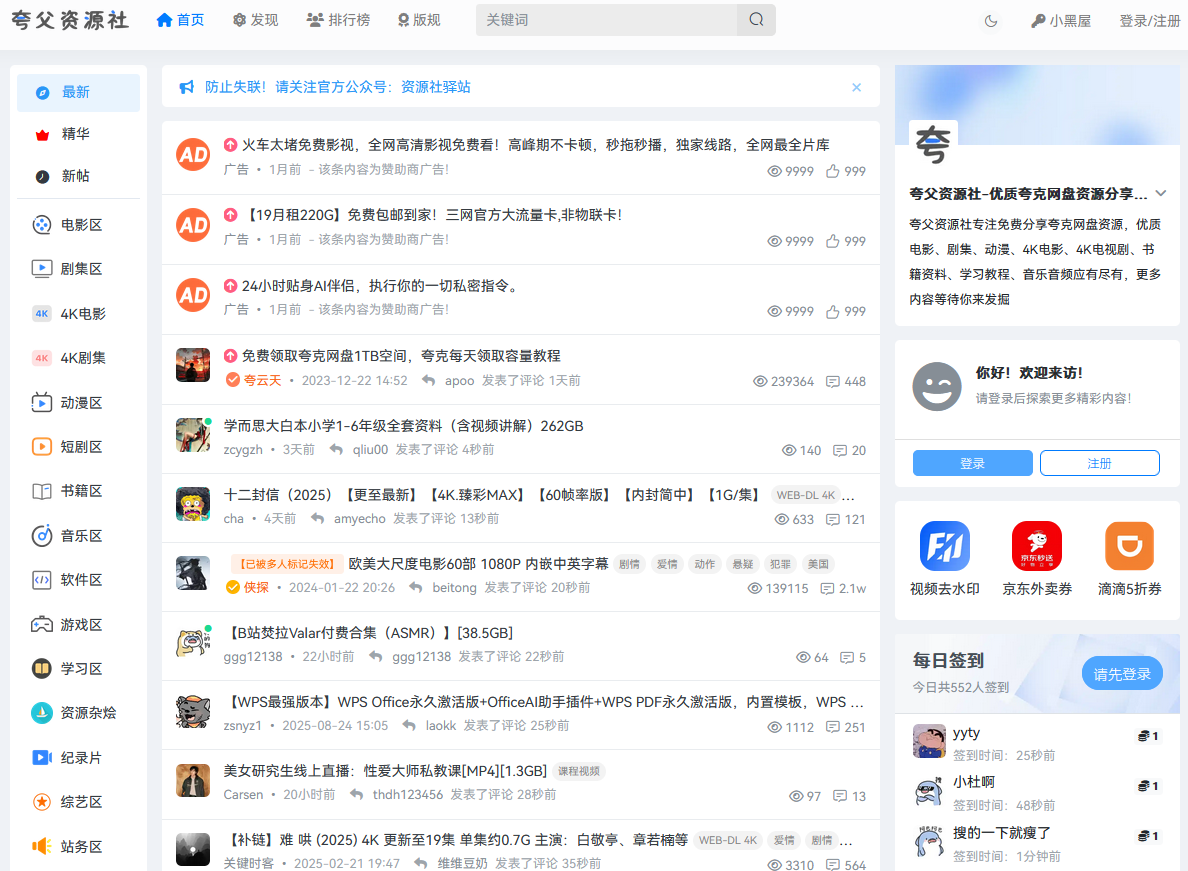Click the 滴滴5折券 orange icon
The height and width of the screenshot is (871, 1188).
click(1129, 546)
